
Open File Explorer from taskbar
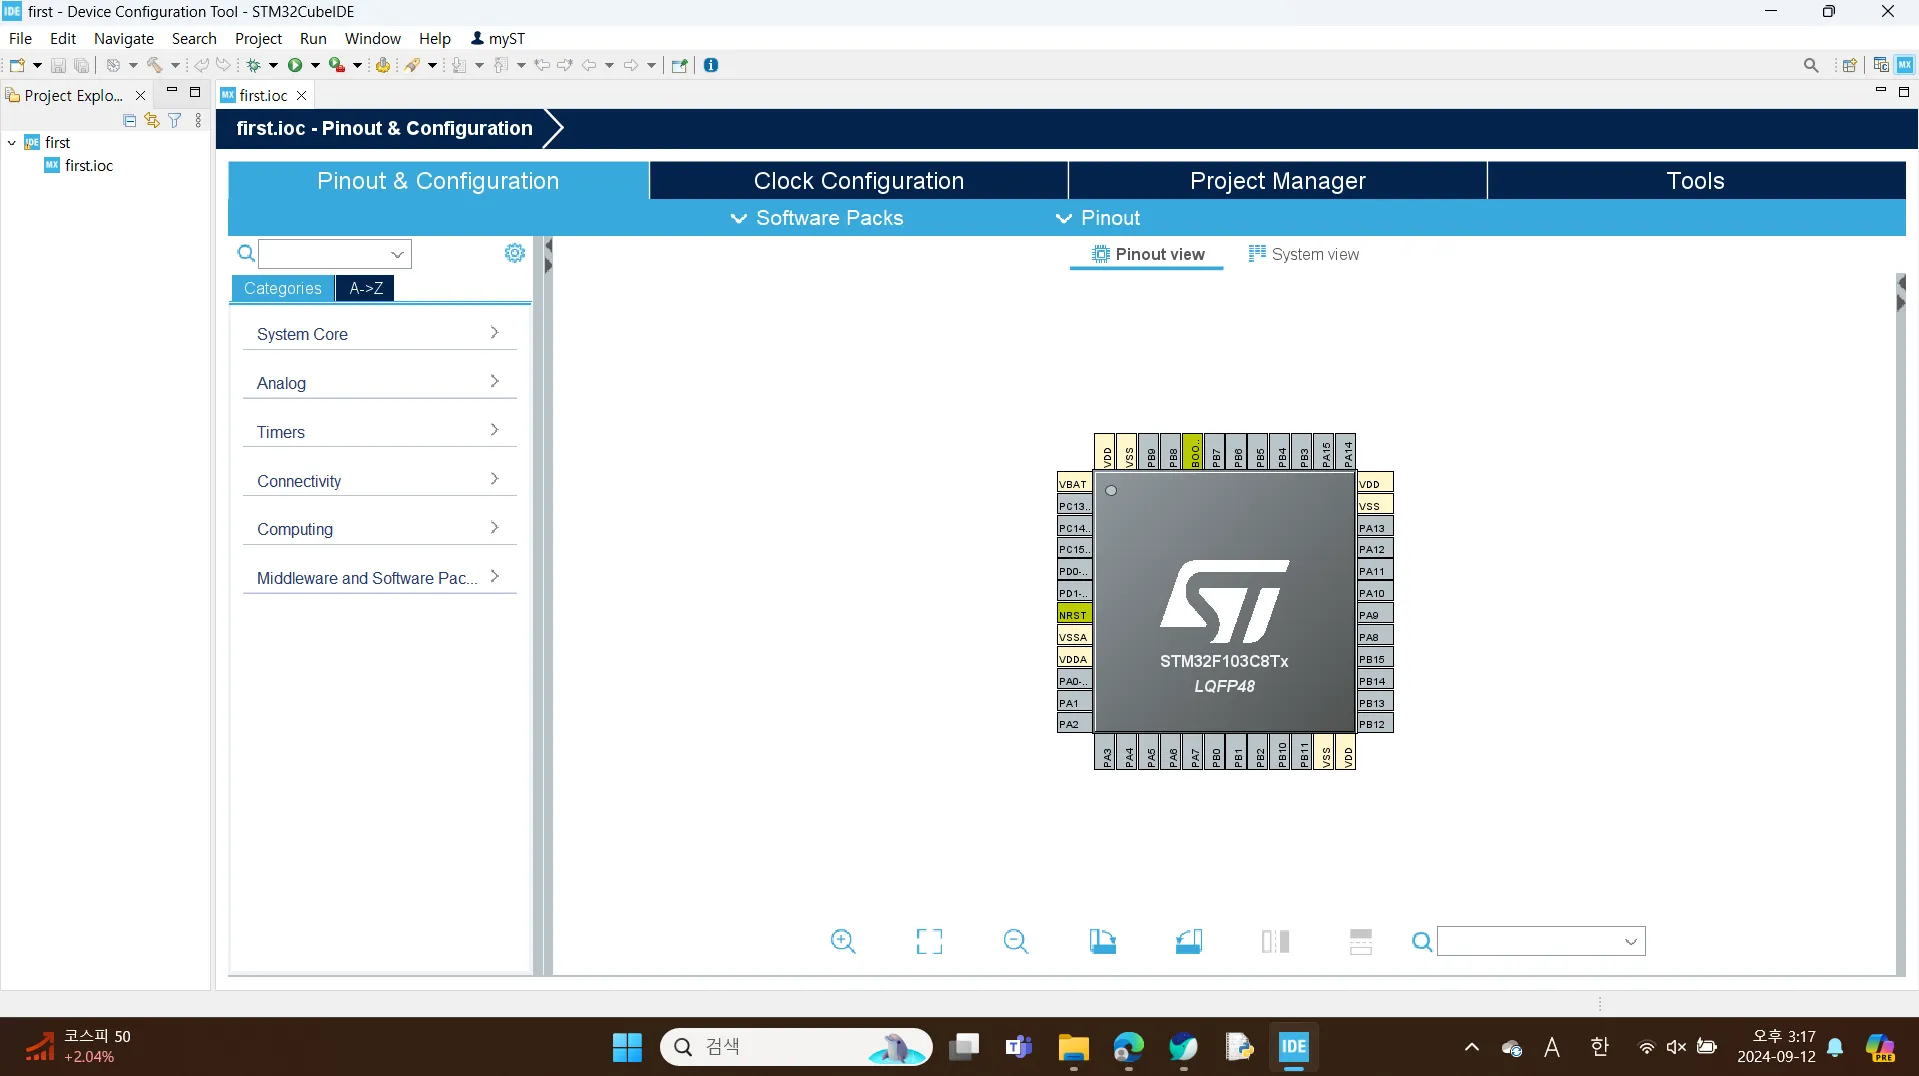coord(1074,1047)
